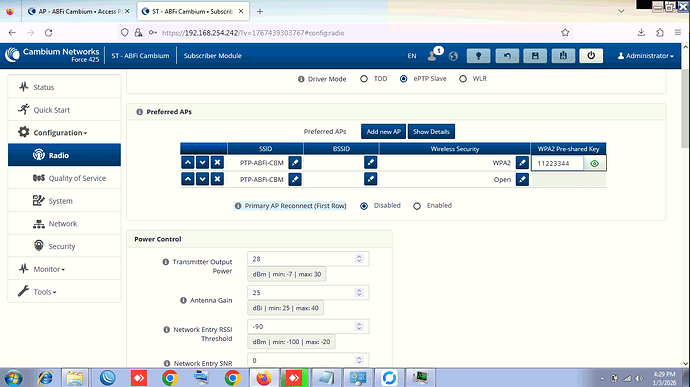The image size is (690, 387).
Task: Edit wireless security for the WPA2 row
Action: [x=522, y=162]
